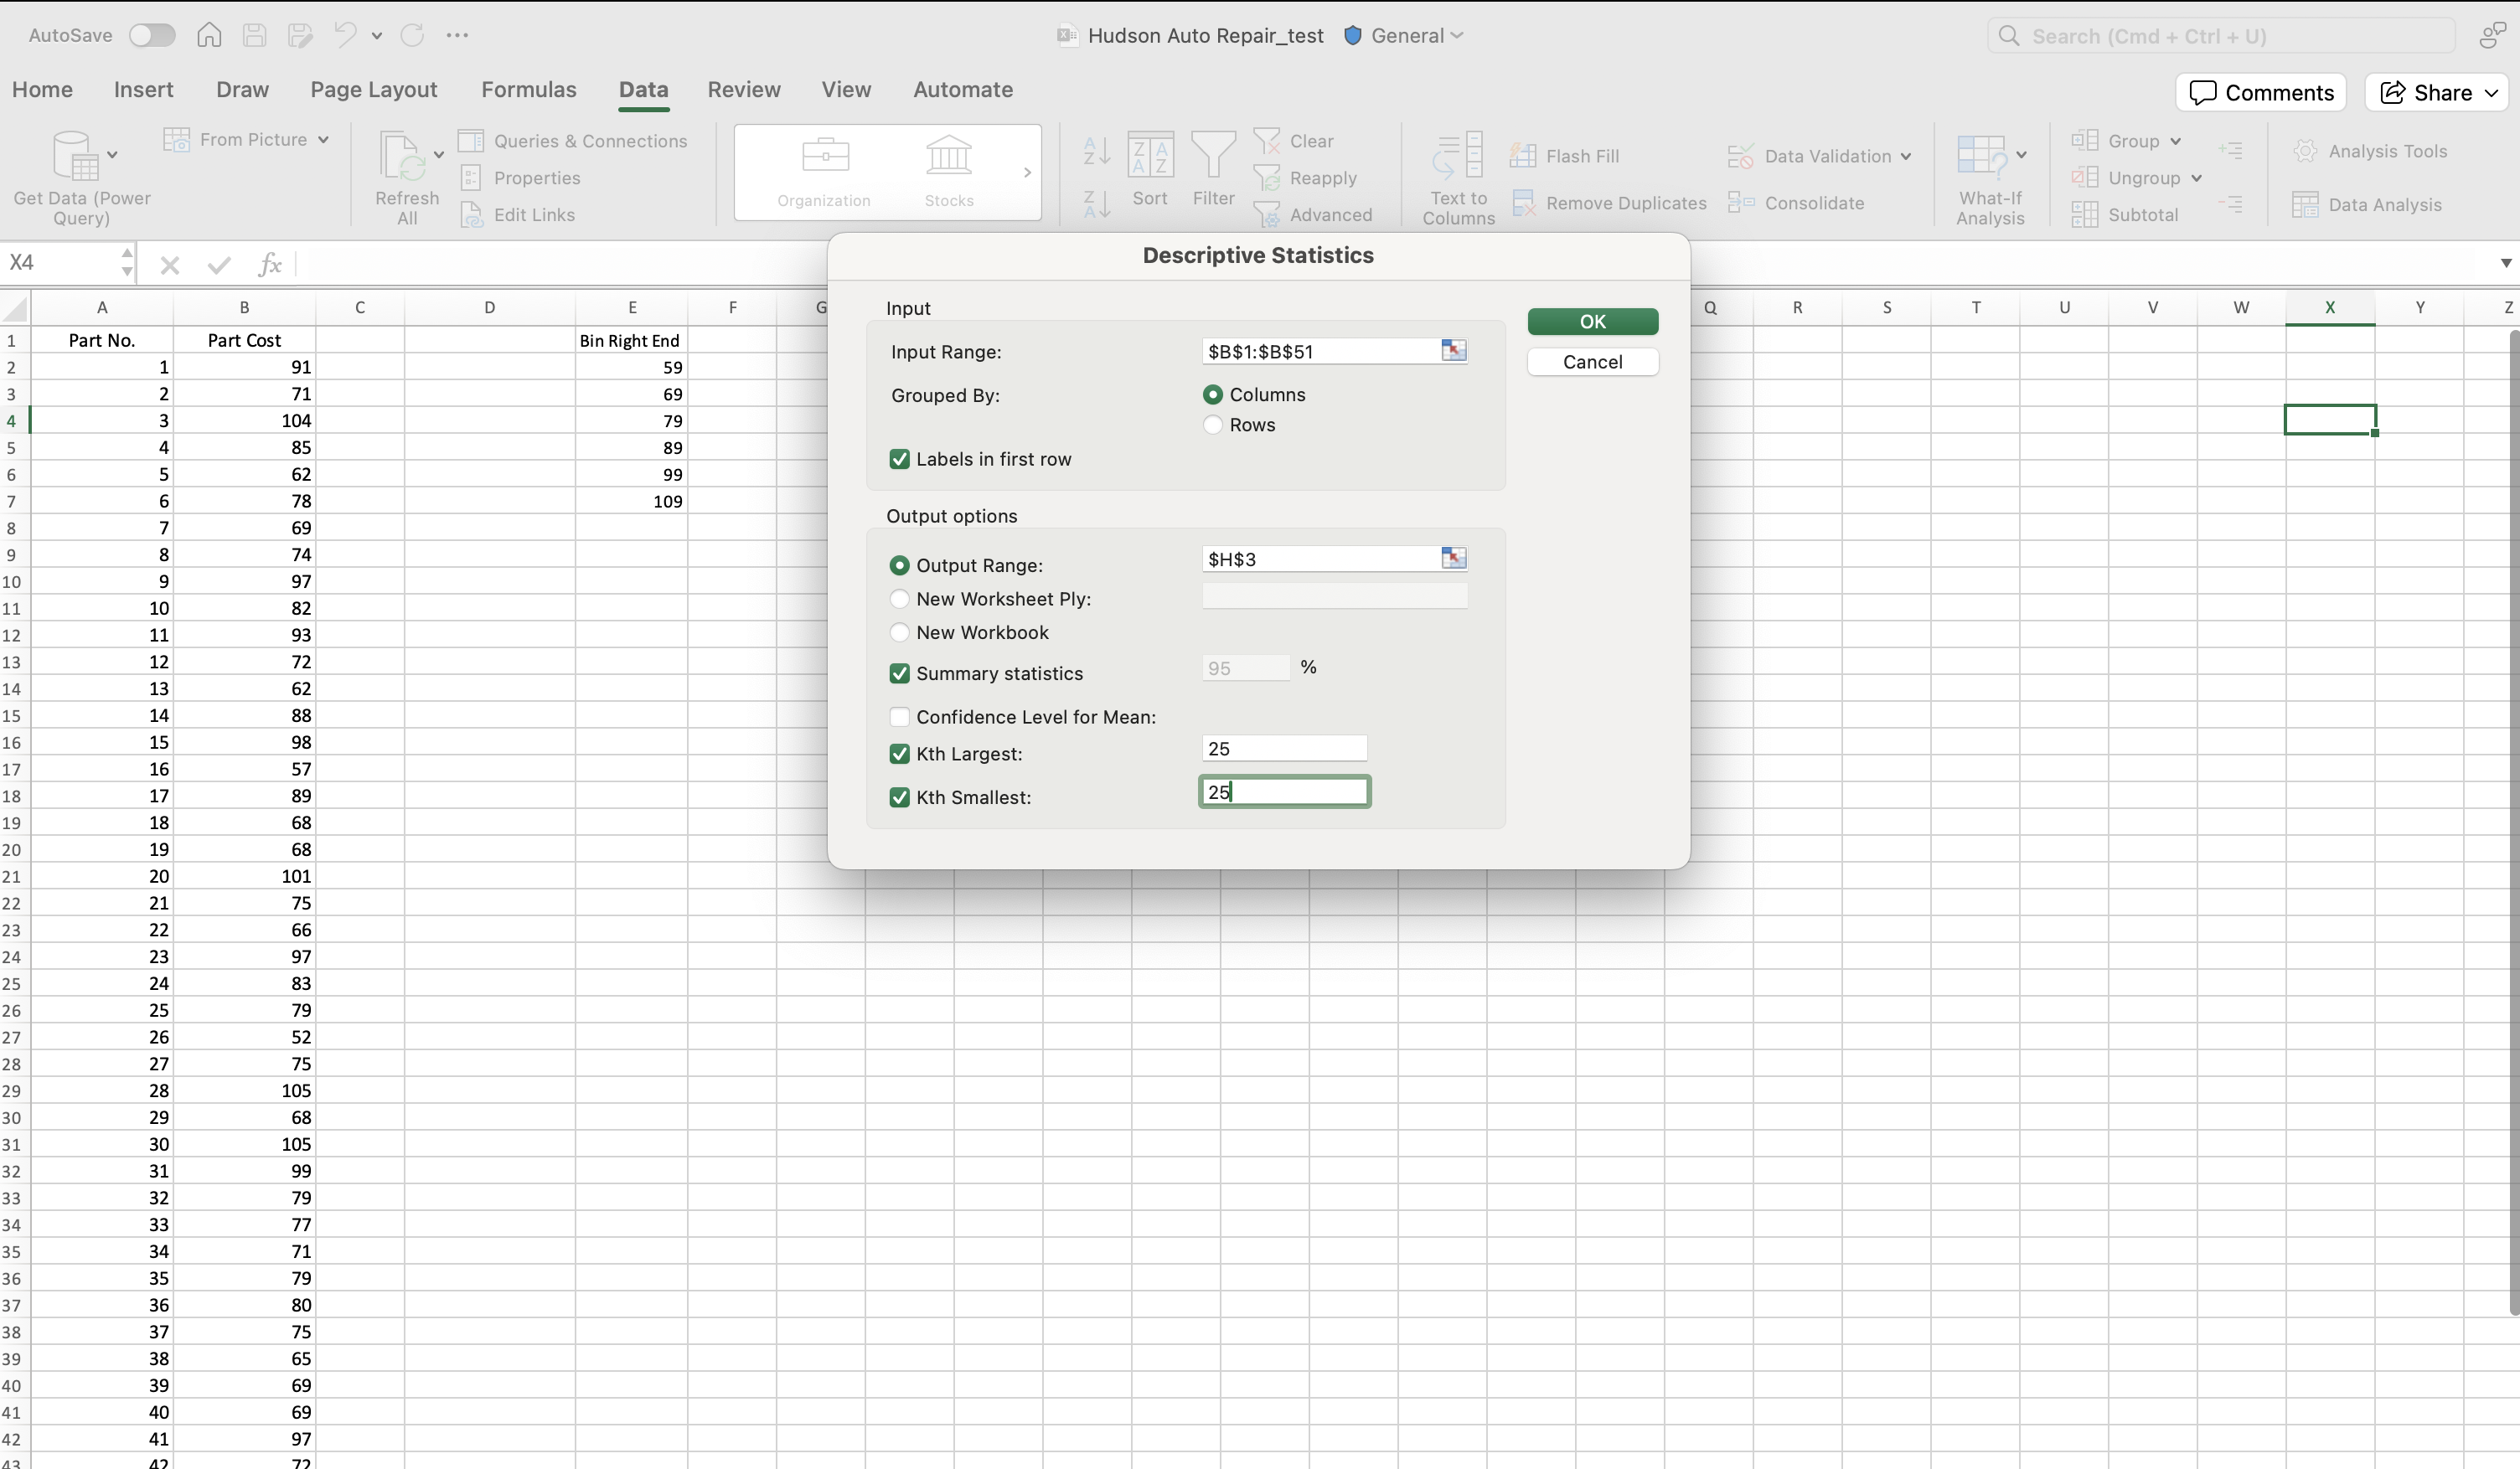The image size is (2520, 1469).
Task: Click the Save As icon with the pencil
Action: point(300,35)
